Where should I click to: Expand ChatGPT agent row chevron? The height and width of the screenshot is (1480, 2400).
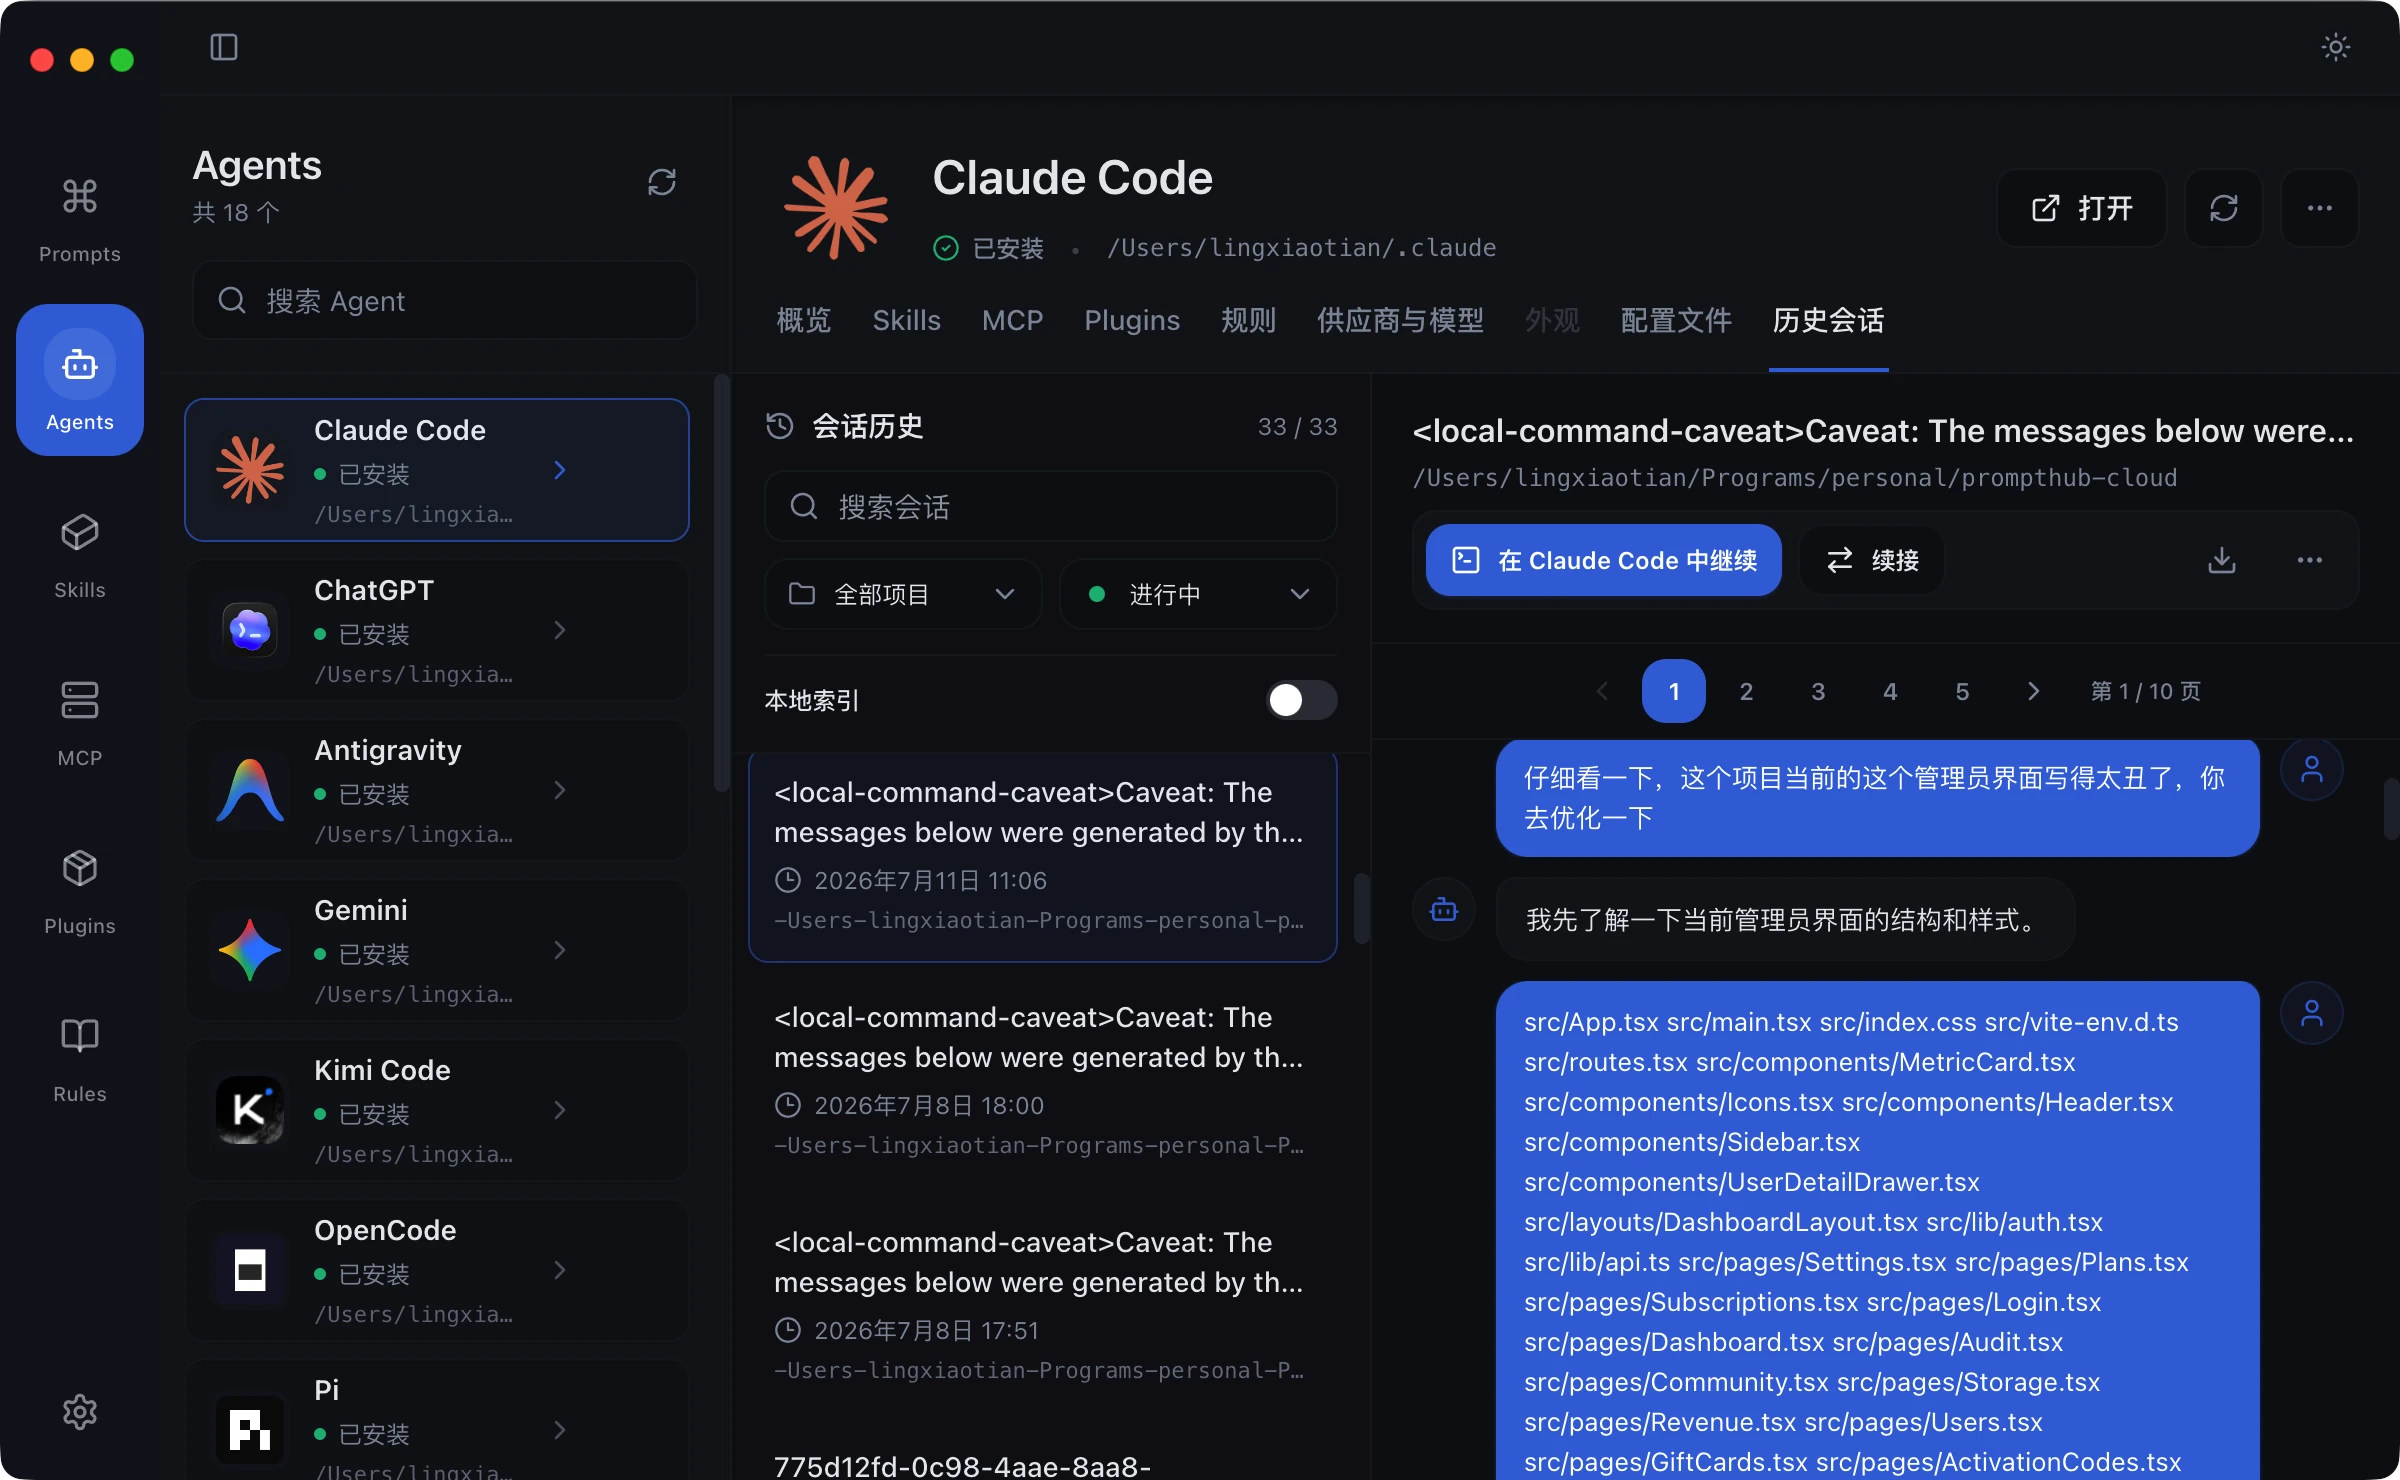(x=560, y=630)
